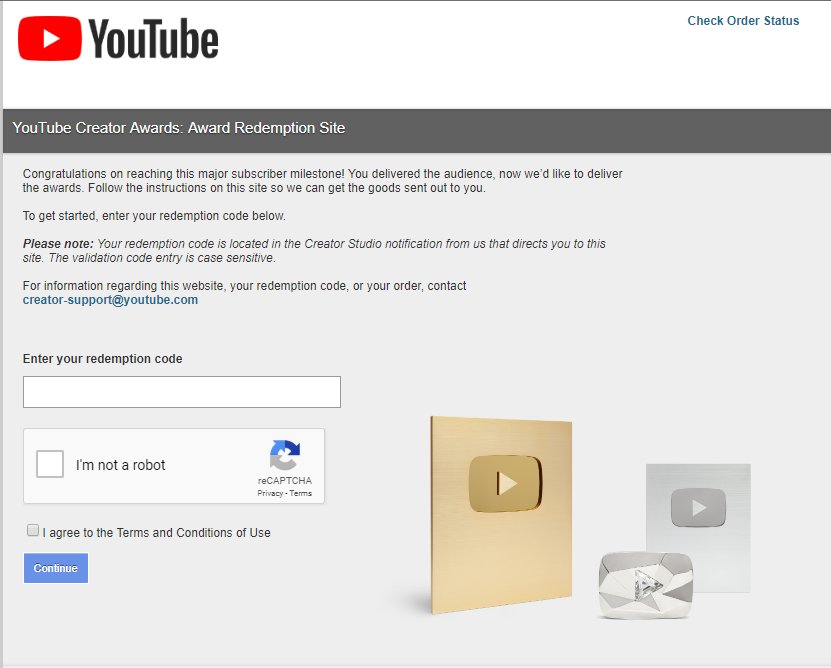Click the Diamond Play Button award image

tap(646, 585)
